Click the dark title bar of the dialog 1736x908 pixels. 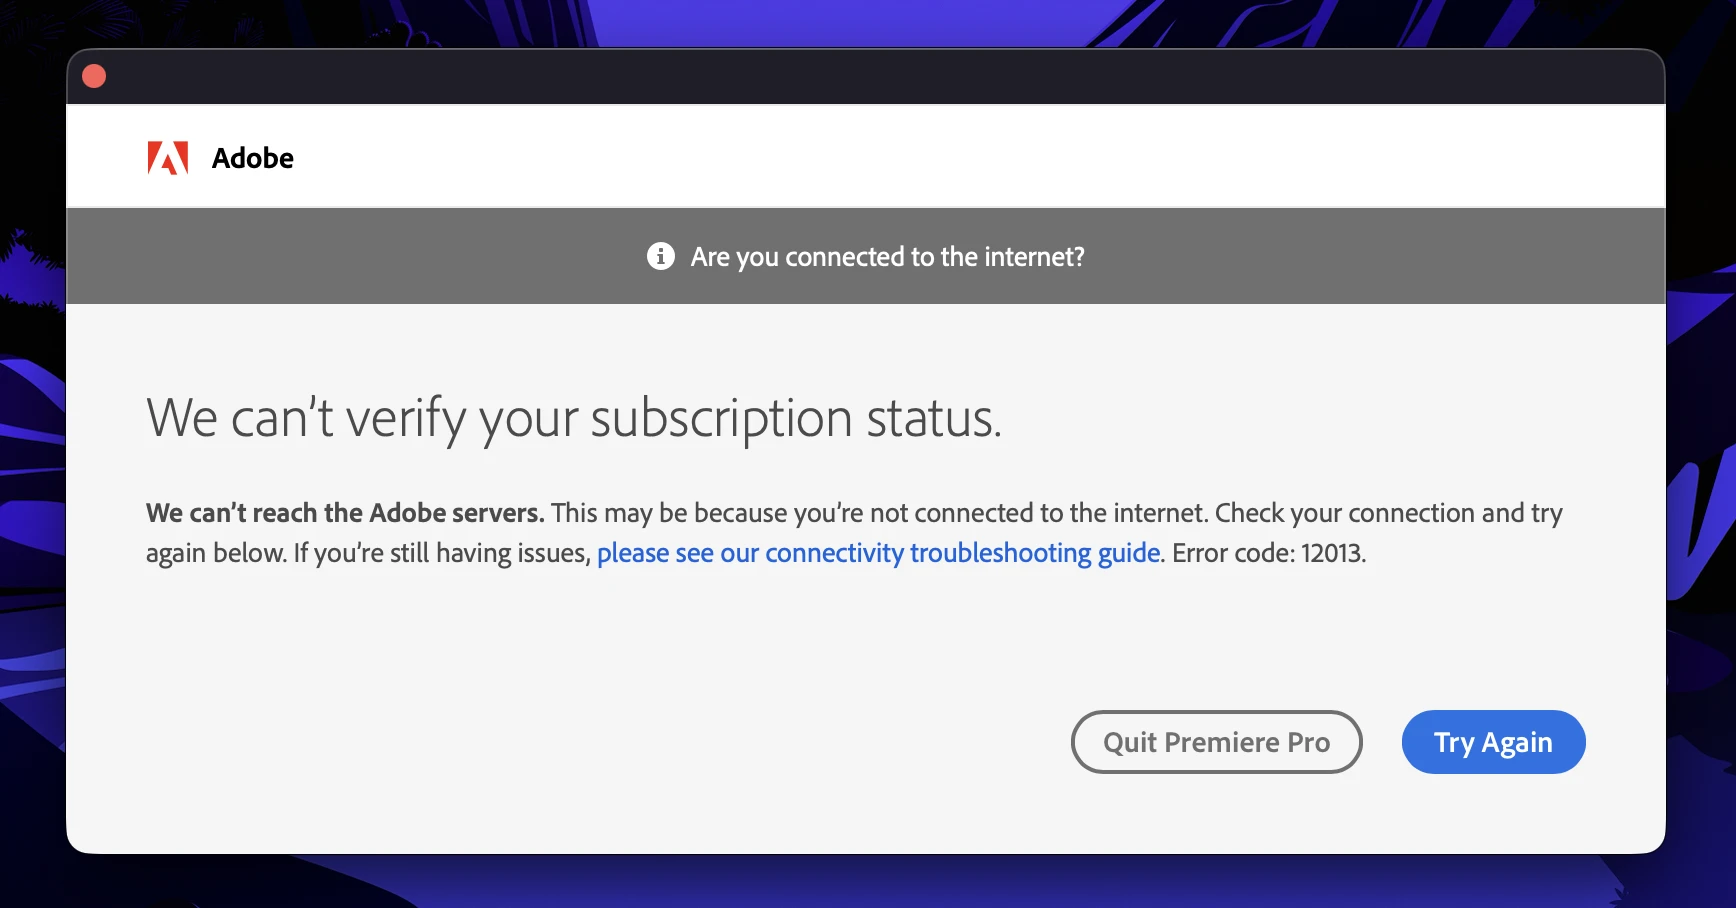(866, 76)
